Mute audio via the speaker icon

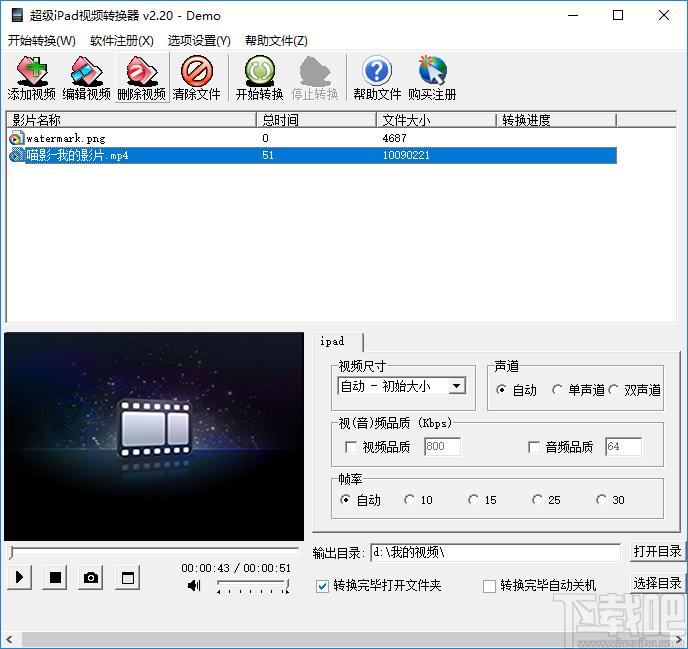click(194, 585)
